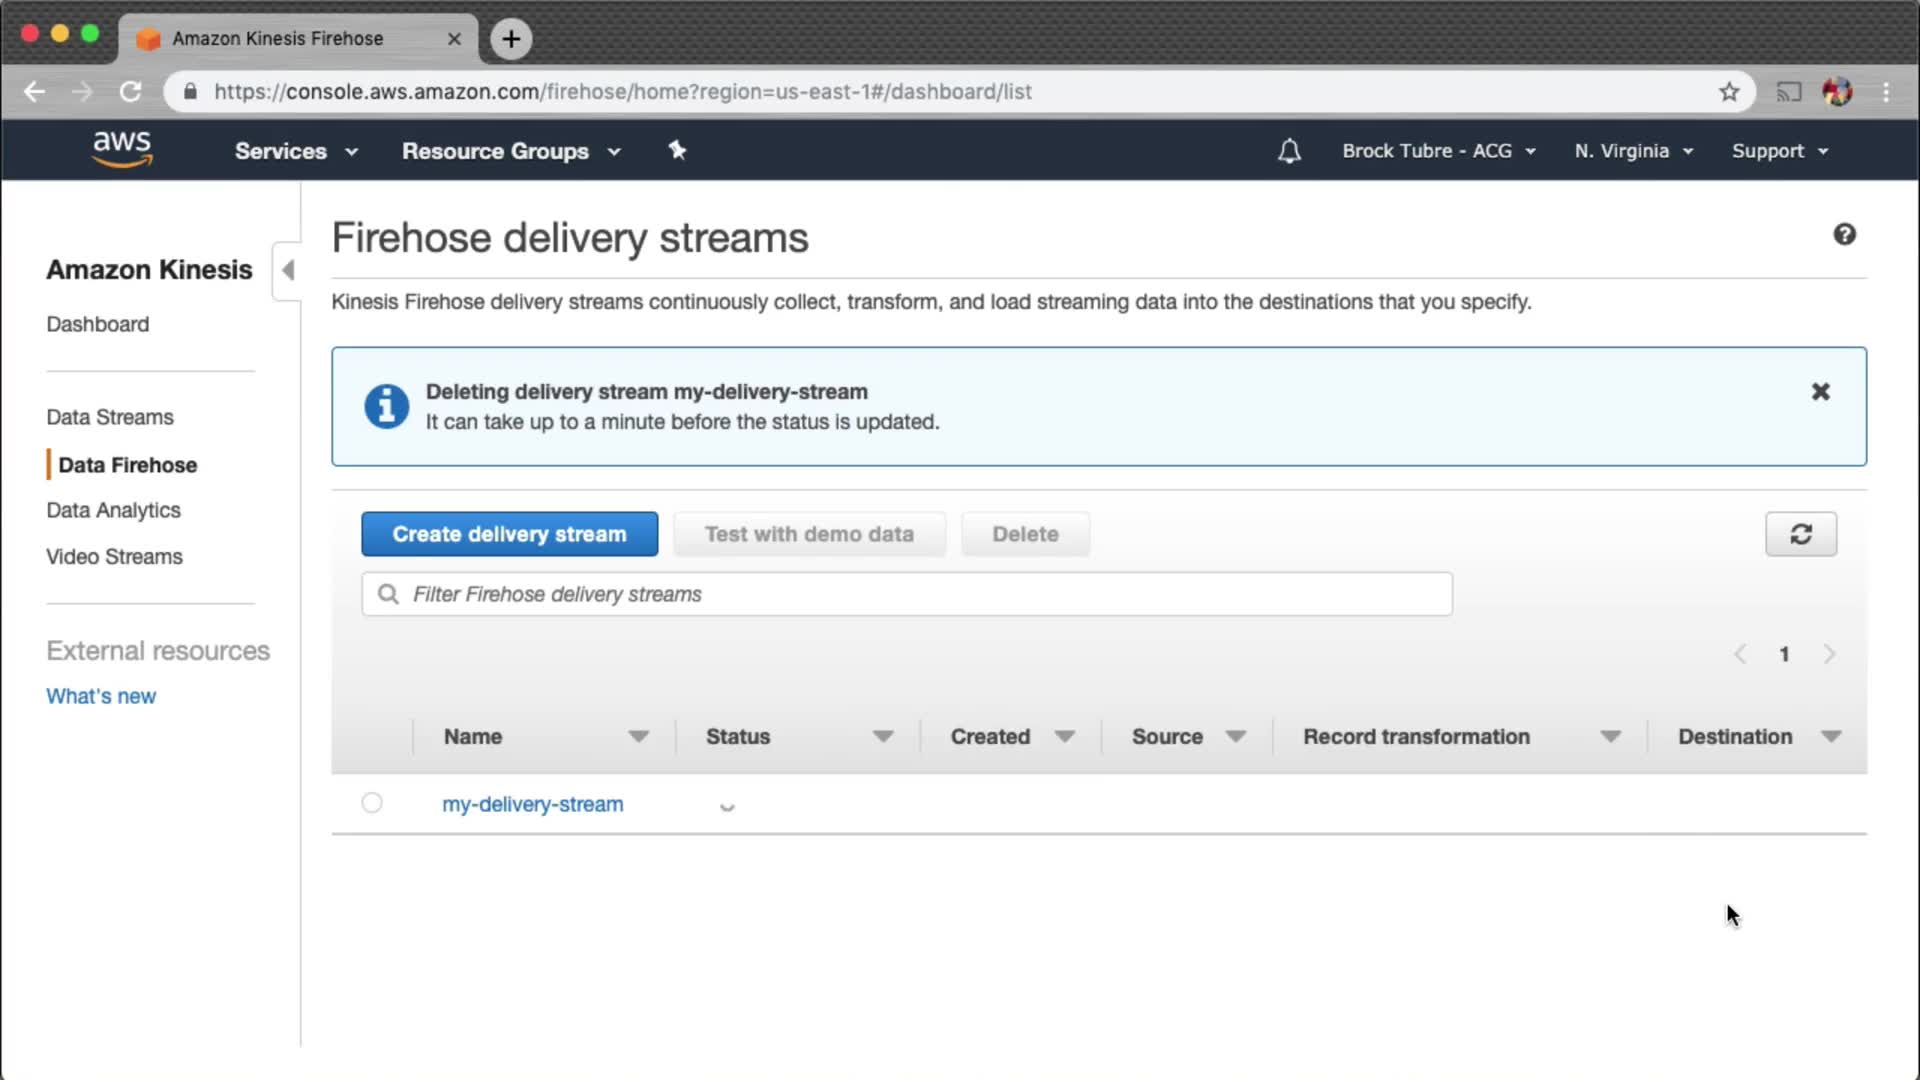Reload the browser page
Screen dimensions: 1920x1080
[131, 92]
